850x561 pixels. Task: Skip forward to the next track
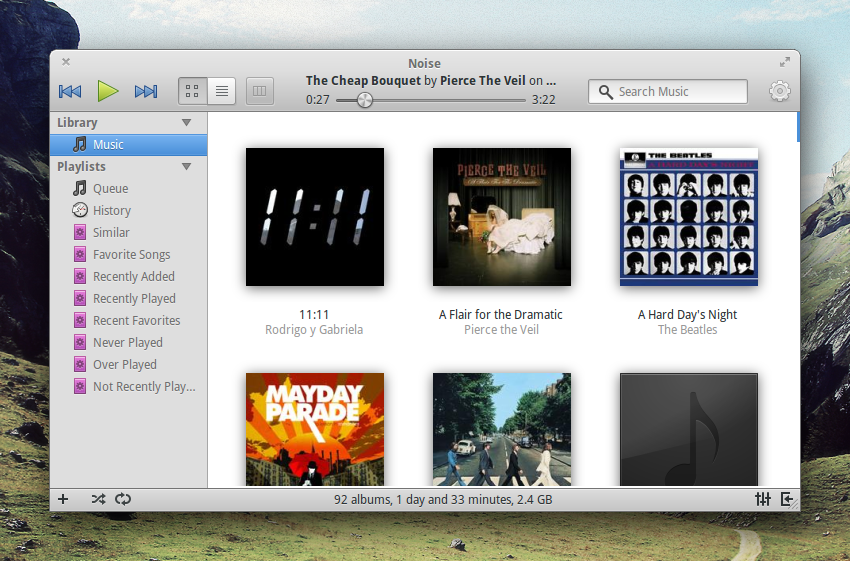[x=146, y=92]
